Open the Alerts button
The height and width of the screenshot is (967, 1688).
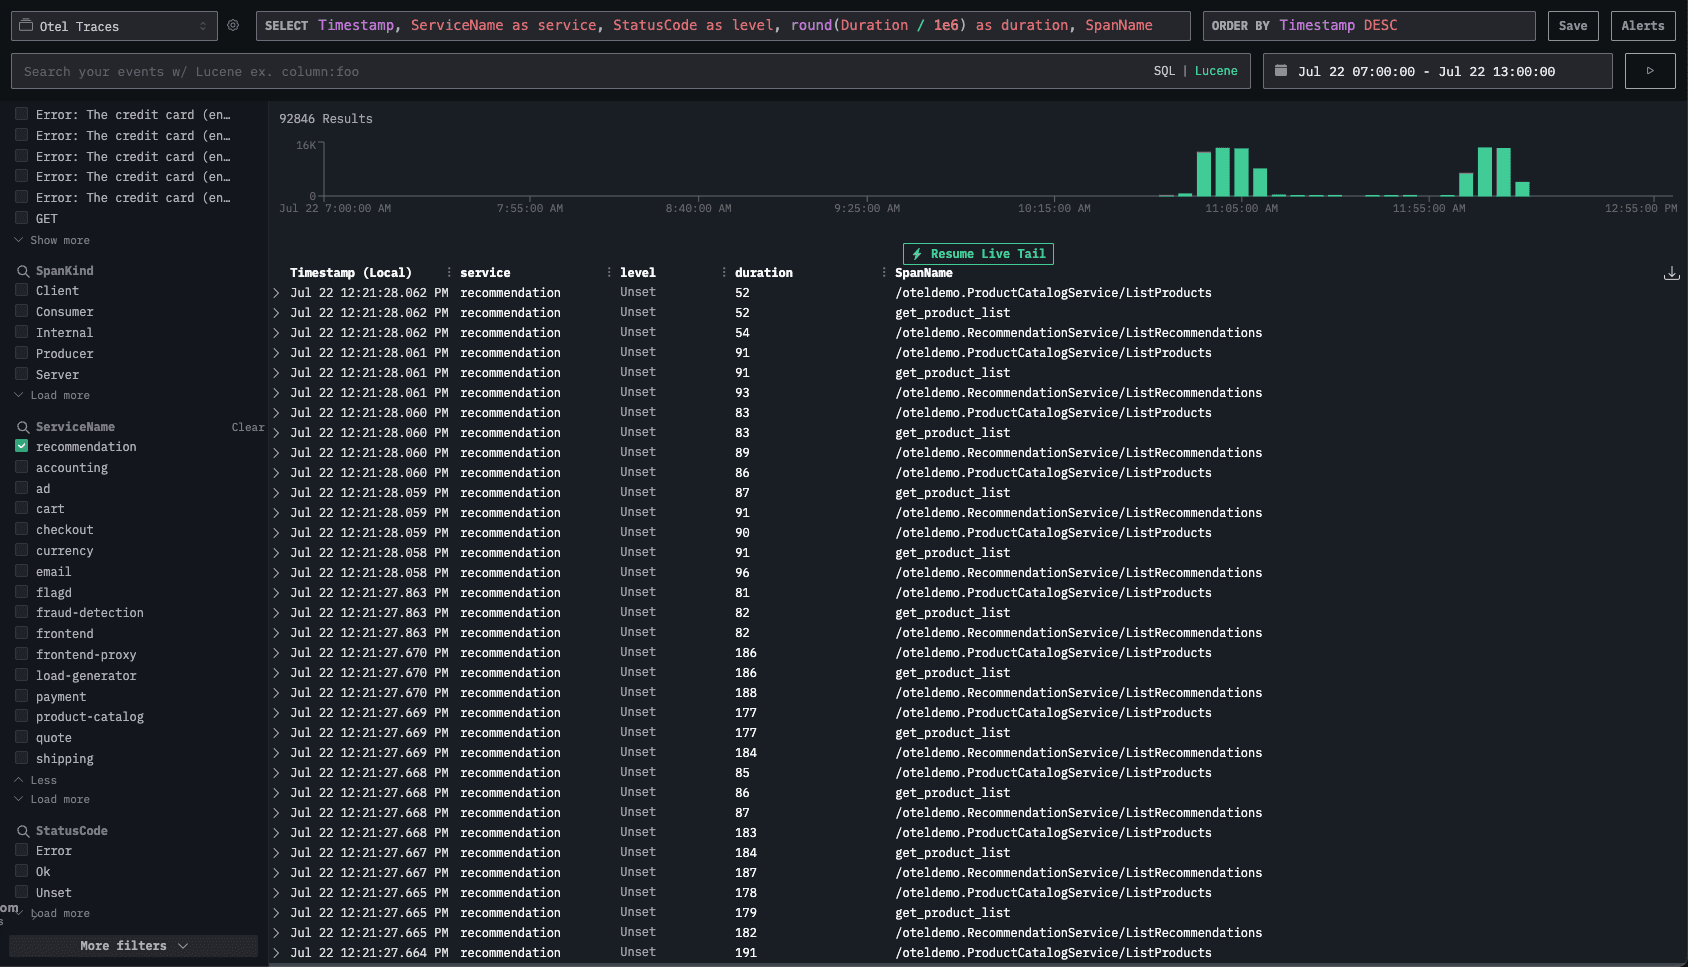coord(1643,26)
